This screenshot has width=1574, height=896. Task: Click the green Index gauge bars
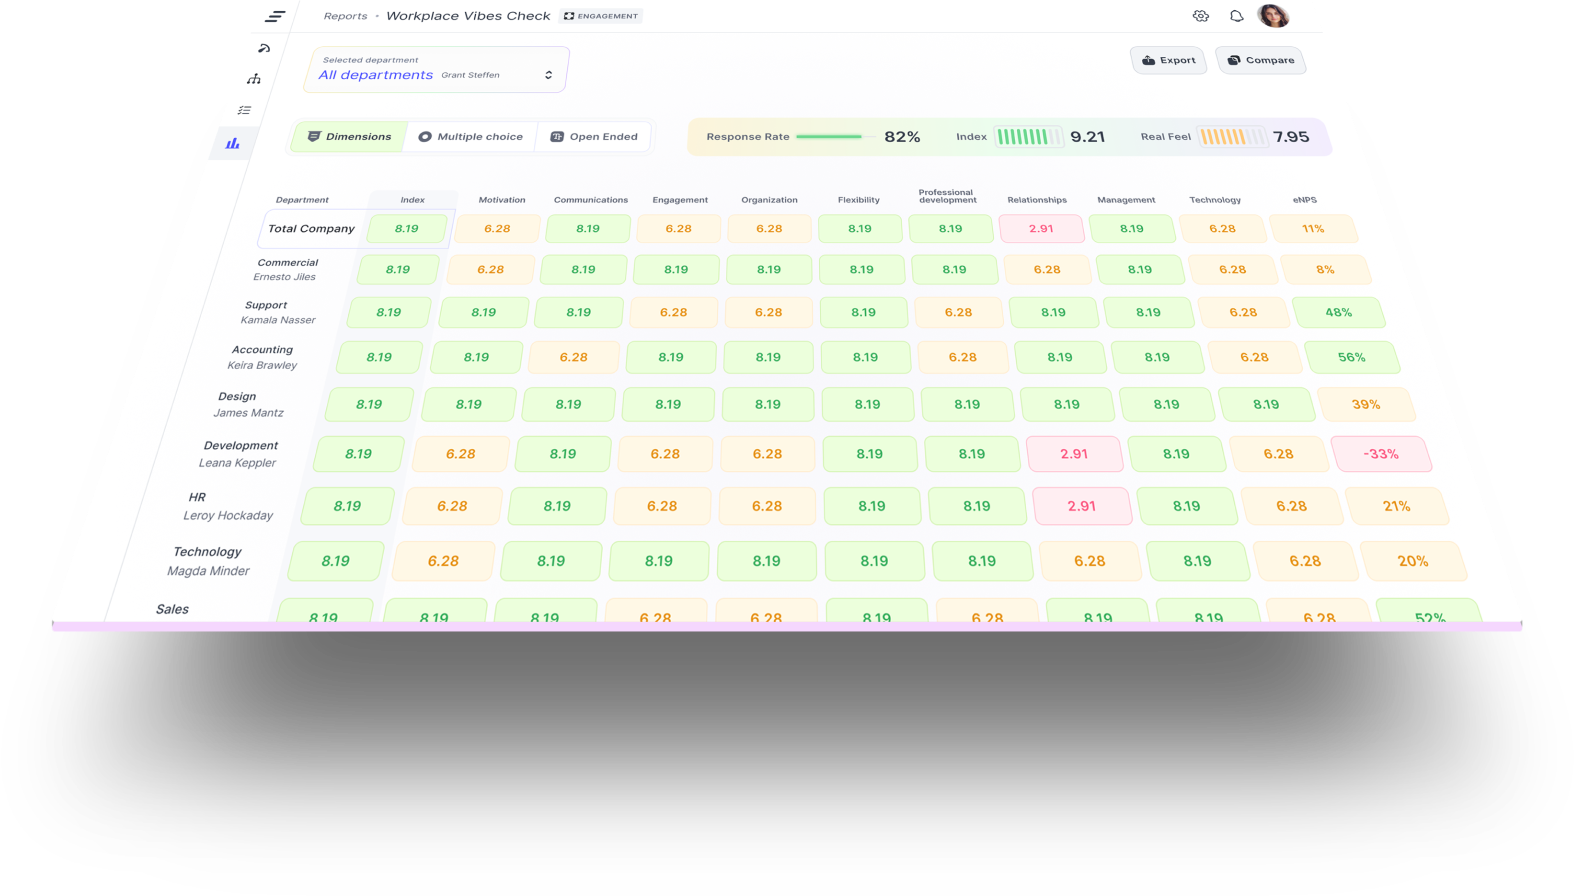click(1028, 137)
